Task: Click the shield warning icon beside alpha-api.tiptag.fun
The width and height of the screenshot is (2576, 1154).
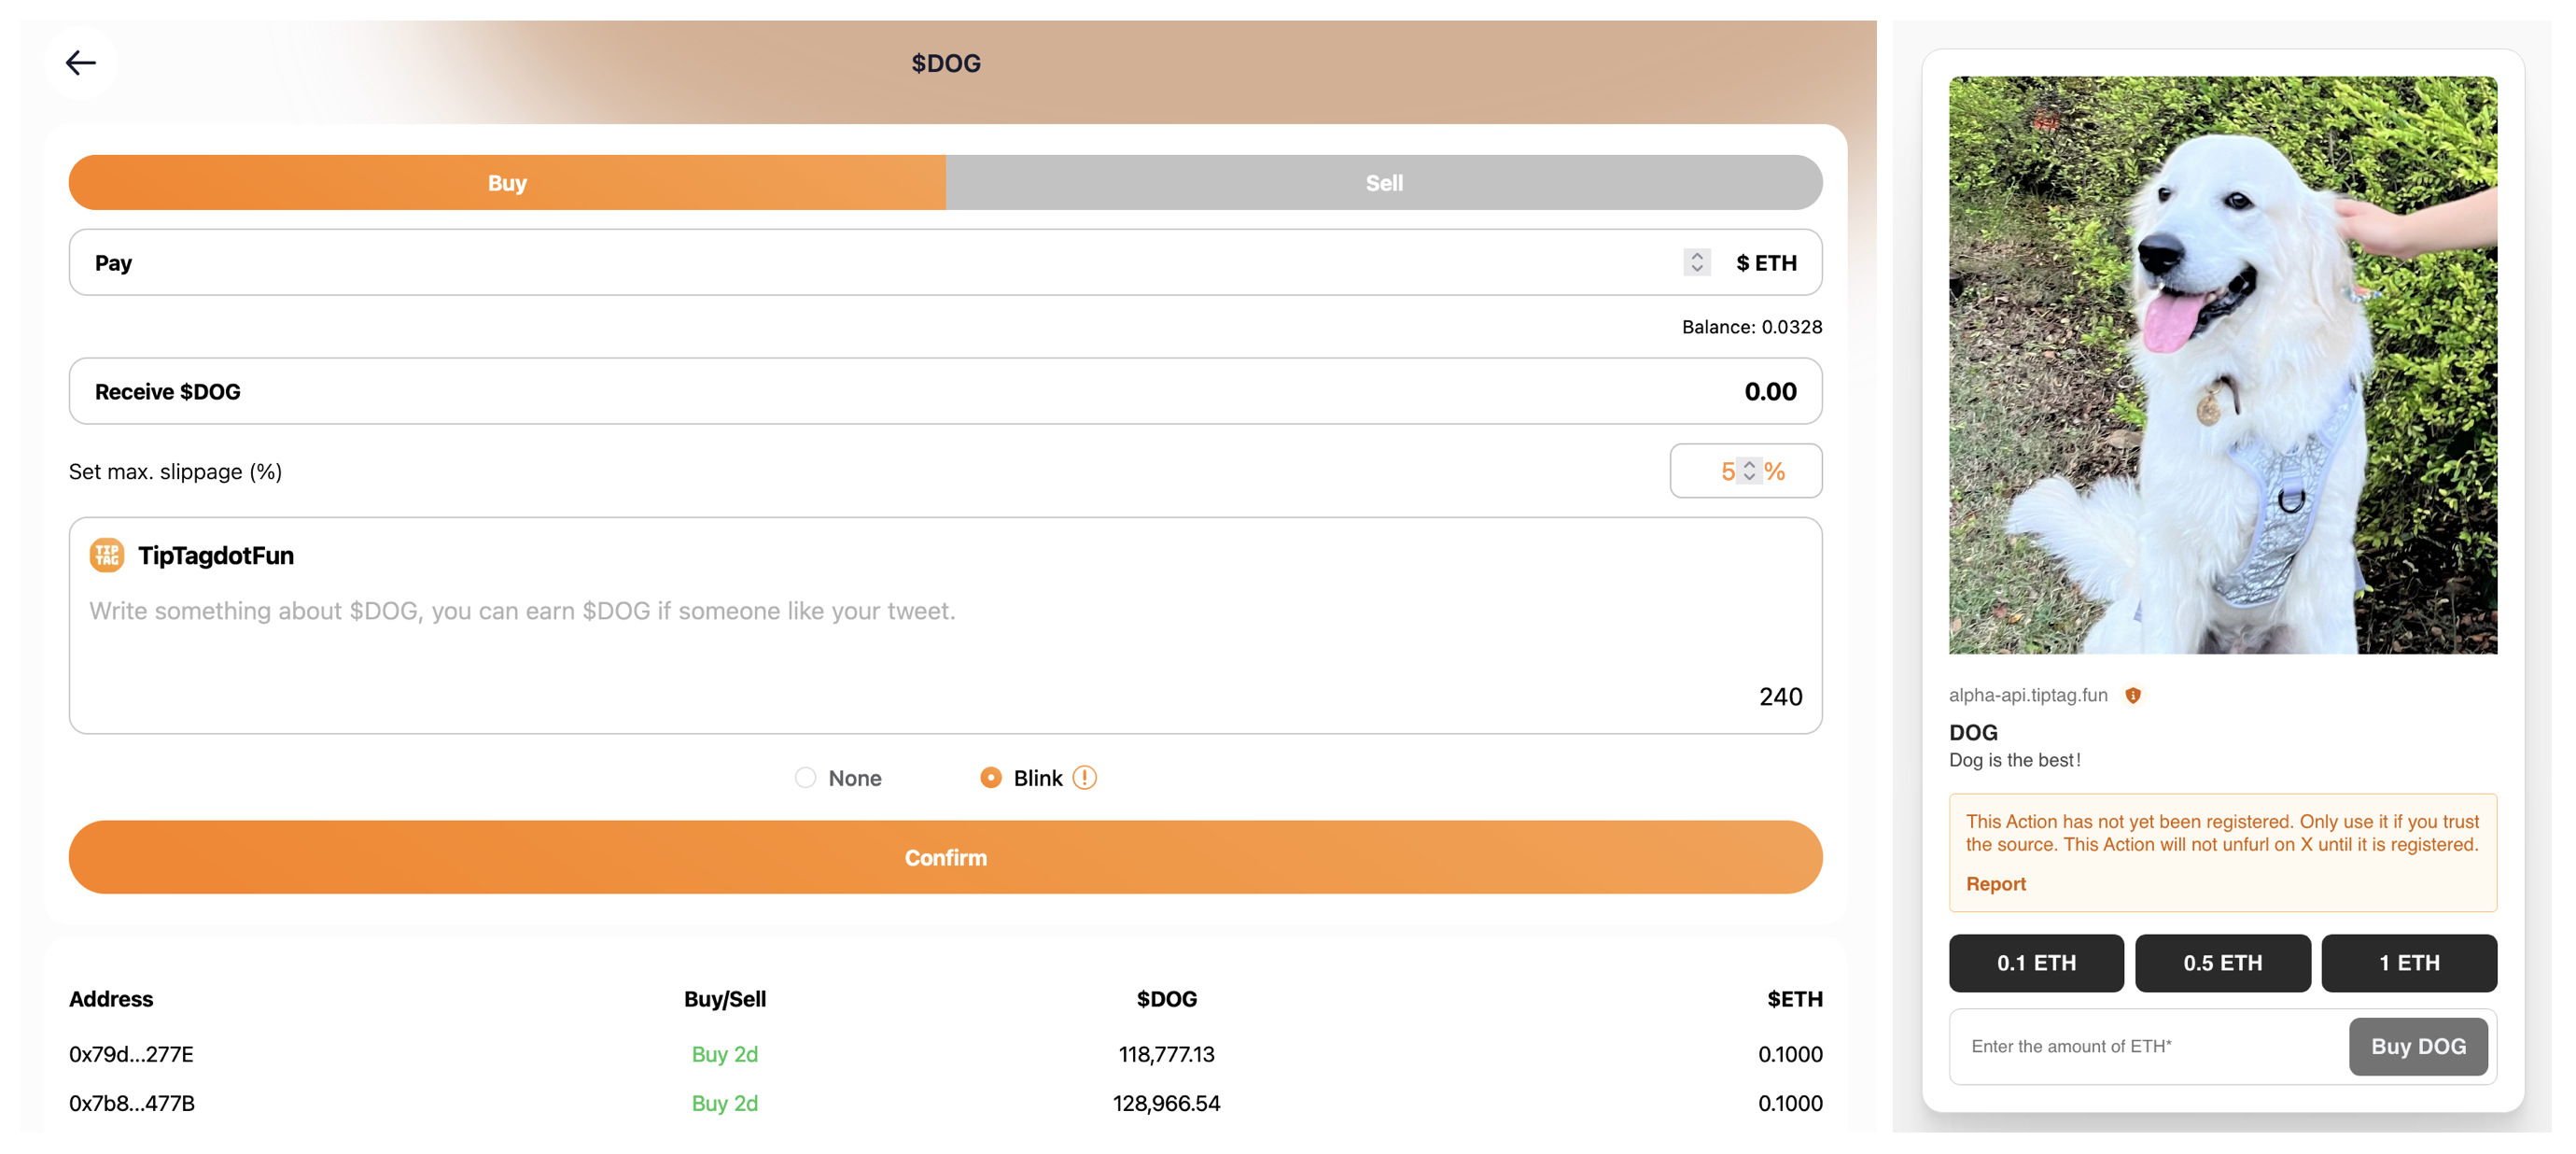Action: tap(2132, 695)
